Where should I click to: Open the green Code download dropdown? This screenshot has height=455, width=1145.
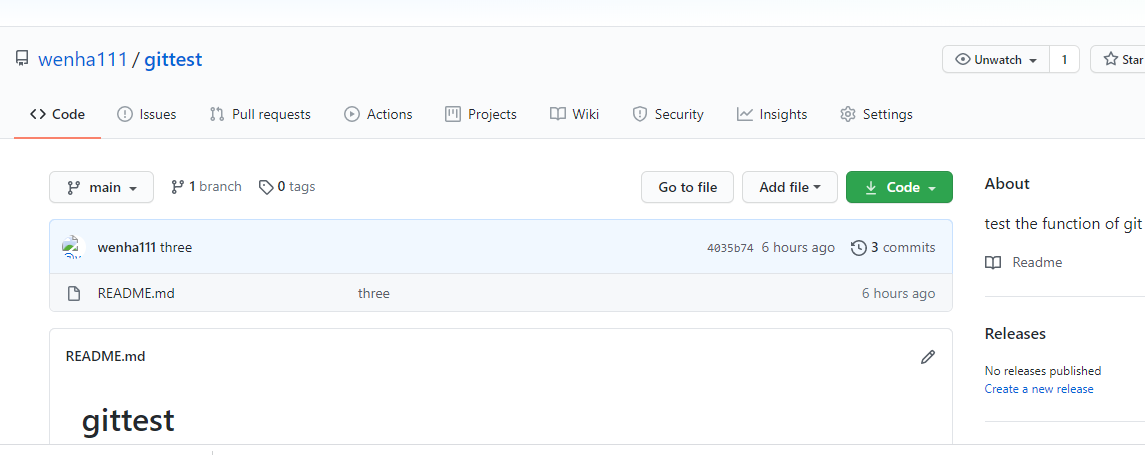tap(900, 187)
